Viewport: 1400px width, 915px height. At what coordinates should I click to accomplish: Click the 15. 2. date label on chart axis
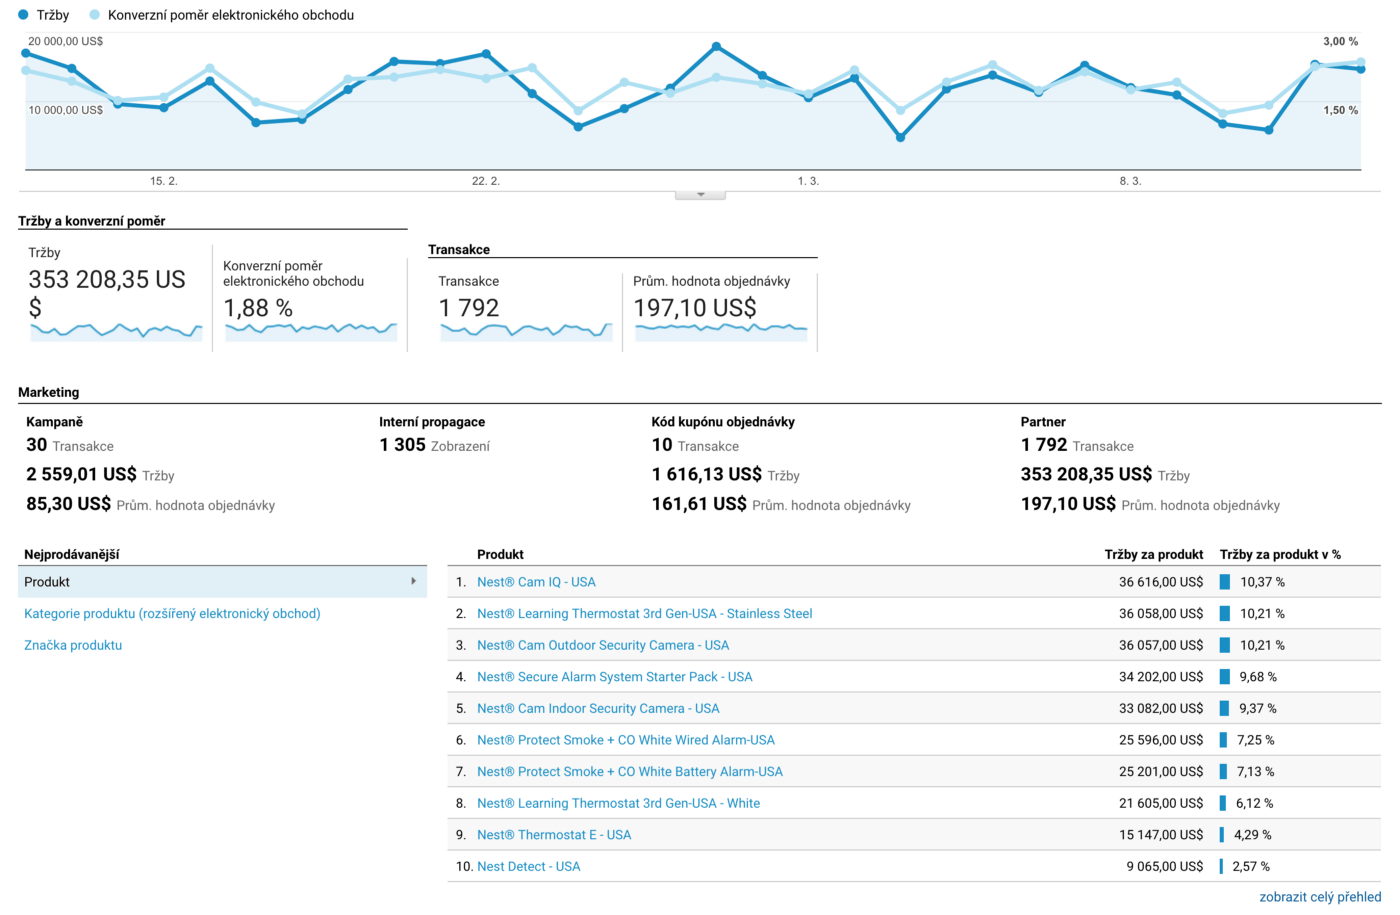164,181
